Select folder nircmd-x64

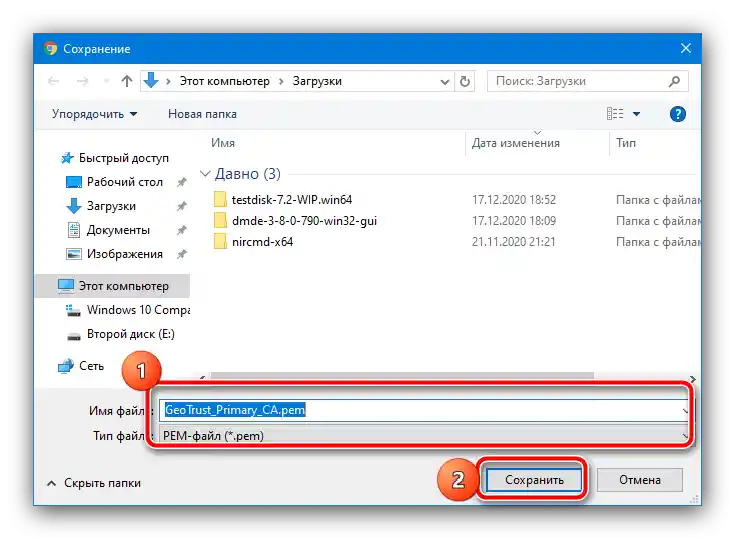coord(262,242)
